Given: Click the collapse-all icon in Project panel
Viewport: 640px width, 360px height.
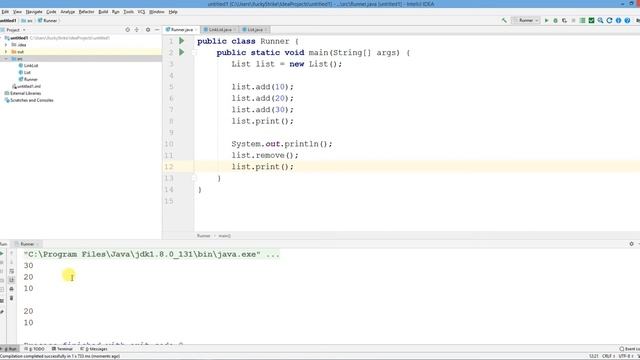Looking at the screenshot, I should click(x=137, y=30).
